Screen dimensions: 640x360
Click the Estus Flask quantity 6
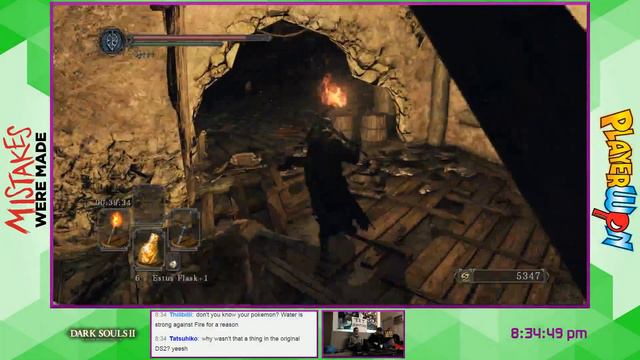click(138, 278)
